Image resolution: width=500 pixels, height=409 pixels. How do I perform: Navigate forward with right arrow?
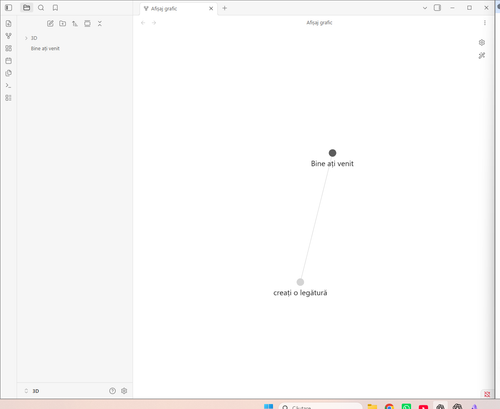pyautogui.click(x=154, y=23)
